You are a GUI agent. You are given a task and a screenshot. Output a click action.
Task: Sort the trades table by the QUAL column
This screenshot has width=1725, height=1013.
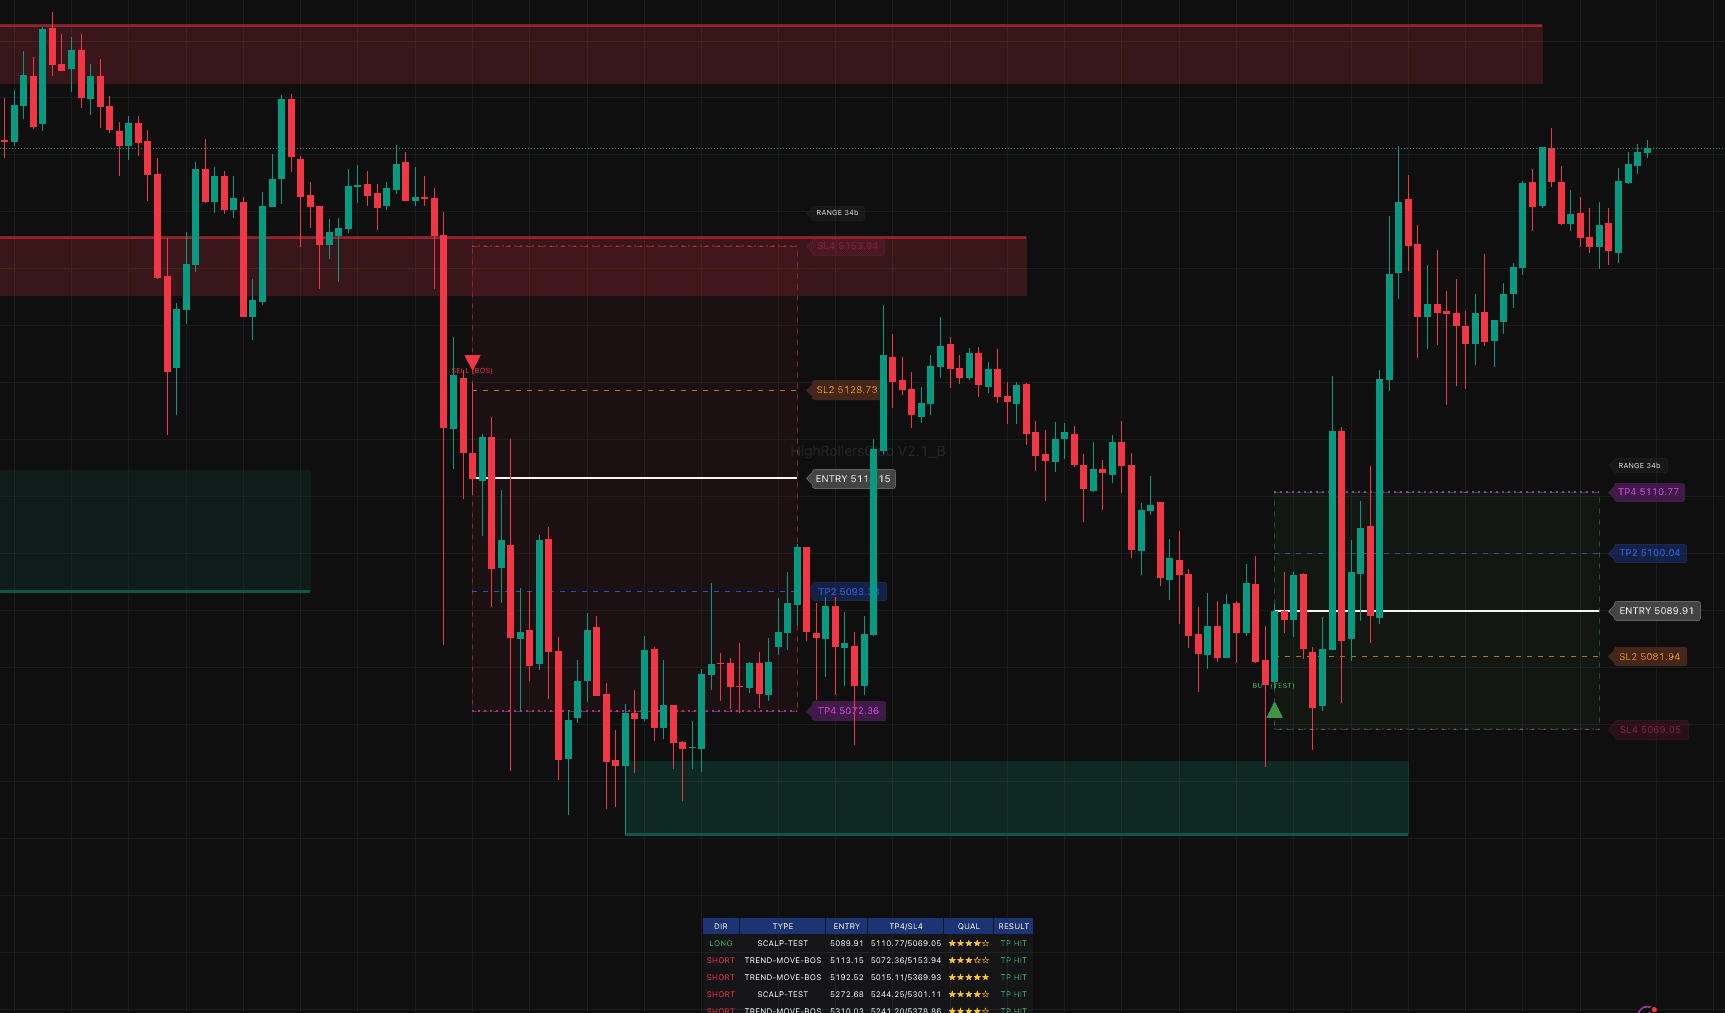967,926
